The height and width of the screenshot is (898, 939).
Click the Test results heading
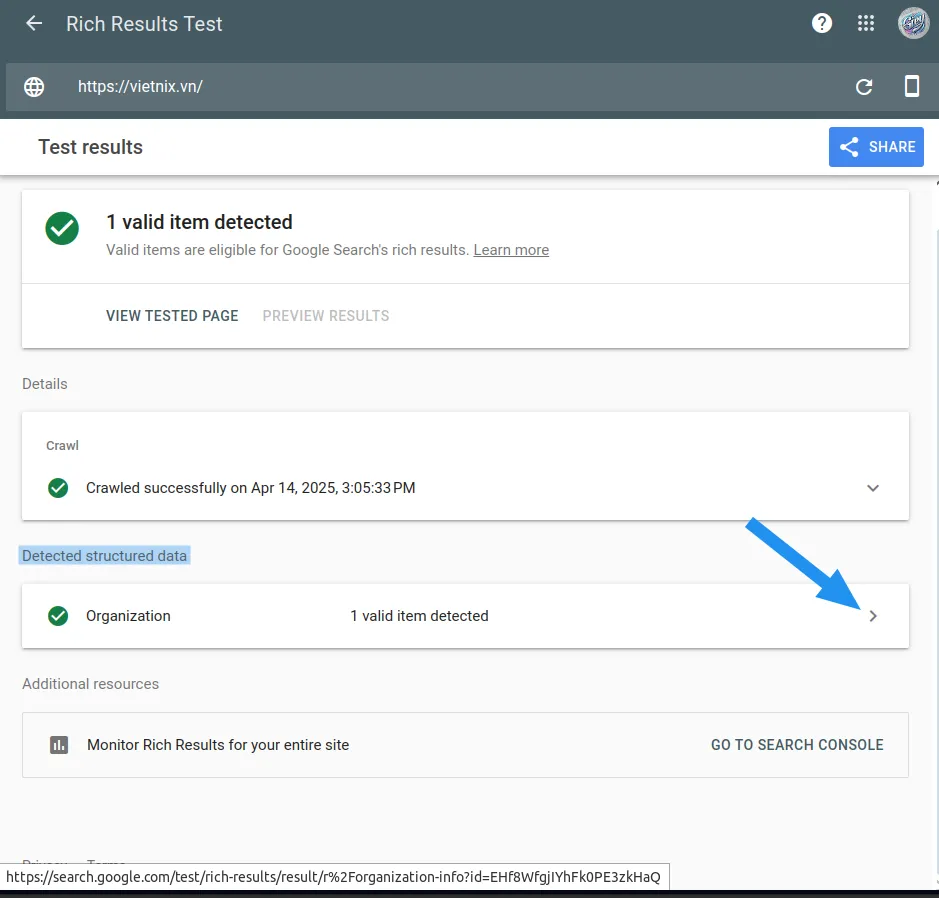click(x=90, y=147)
